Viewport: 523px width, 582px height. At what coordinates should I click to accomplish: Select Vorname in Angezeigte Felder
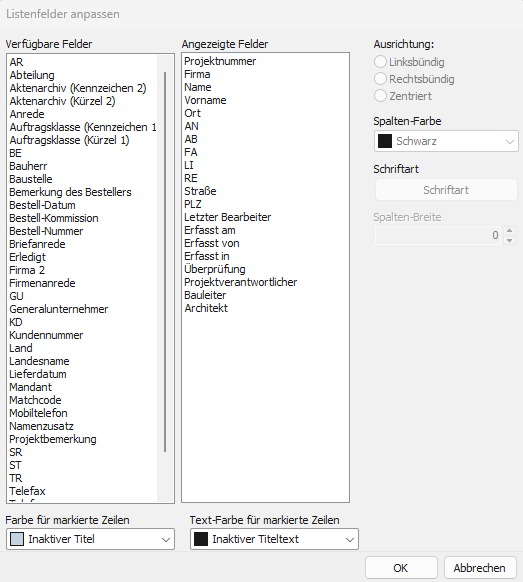click(x=205, y=100)
